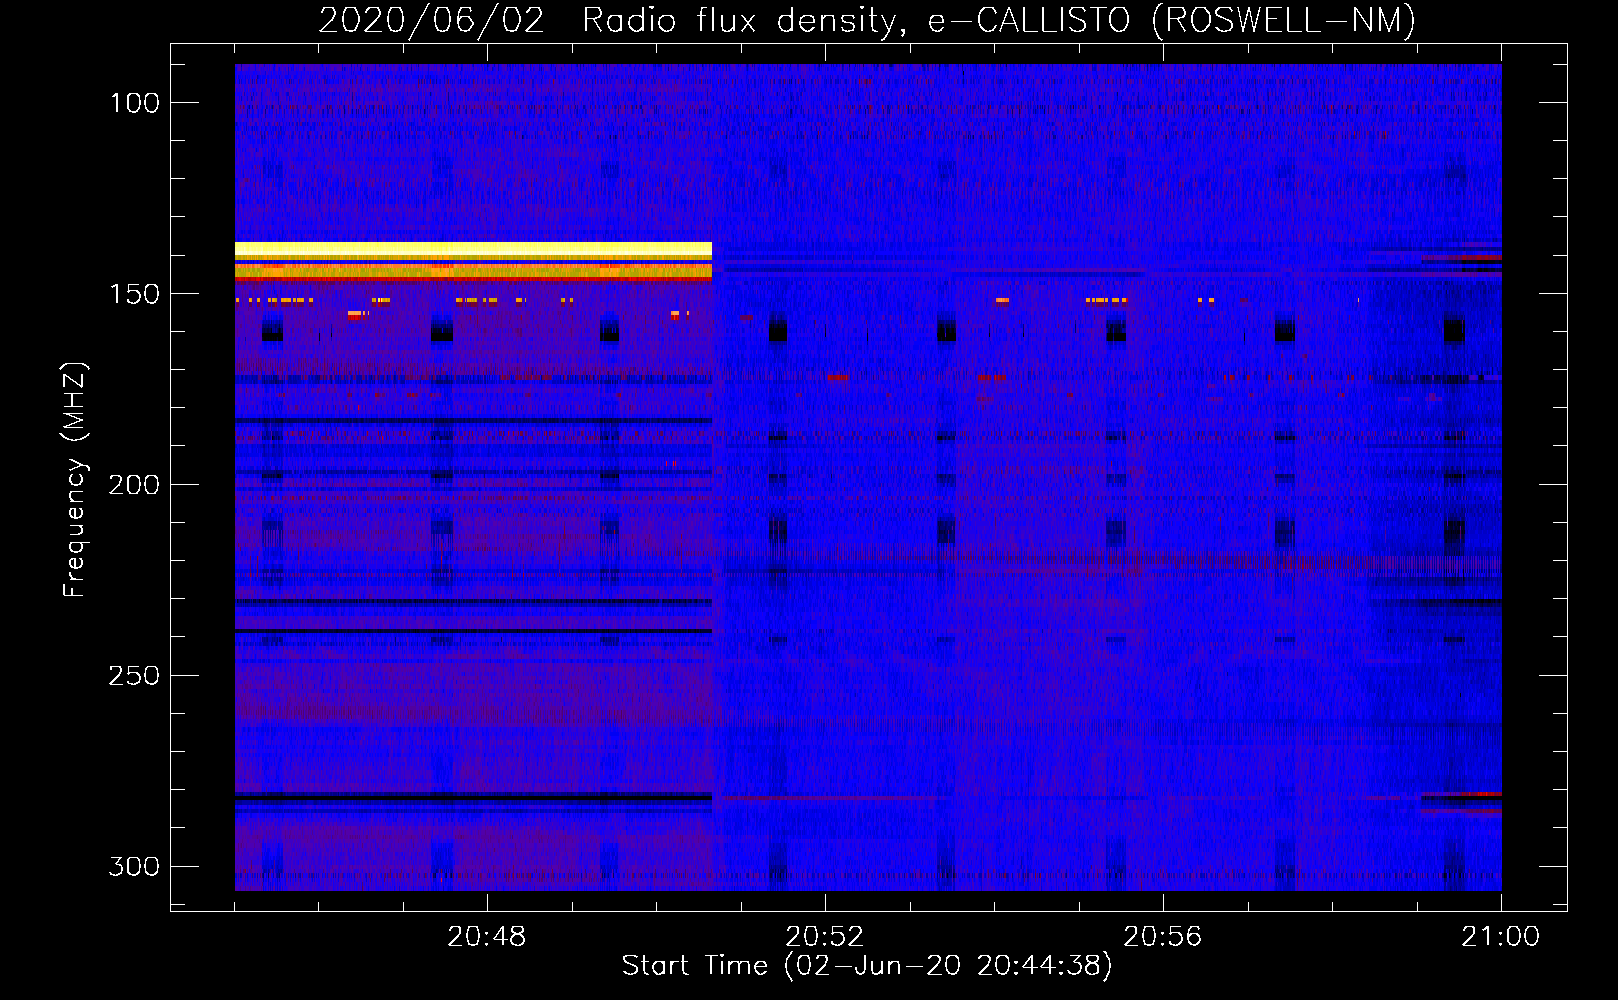Click the 20:52 time tick label
This screenshot has width=1618, height=1000.
(825, 937)
